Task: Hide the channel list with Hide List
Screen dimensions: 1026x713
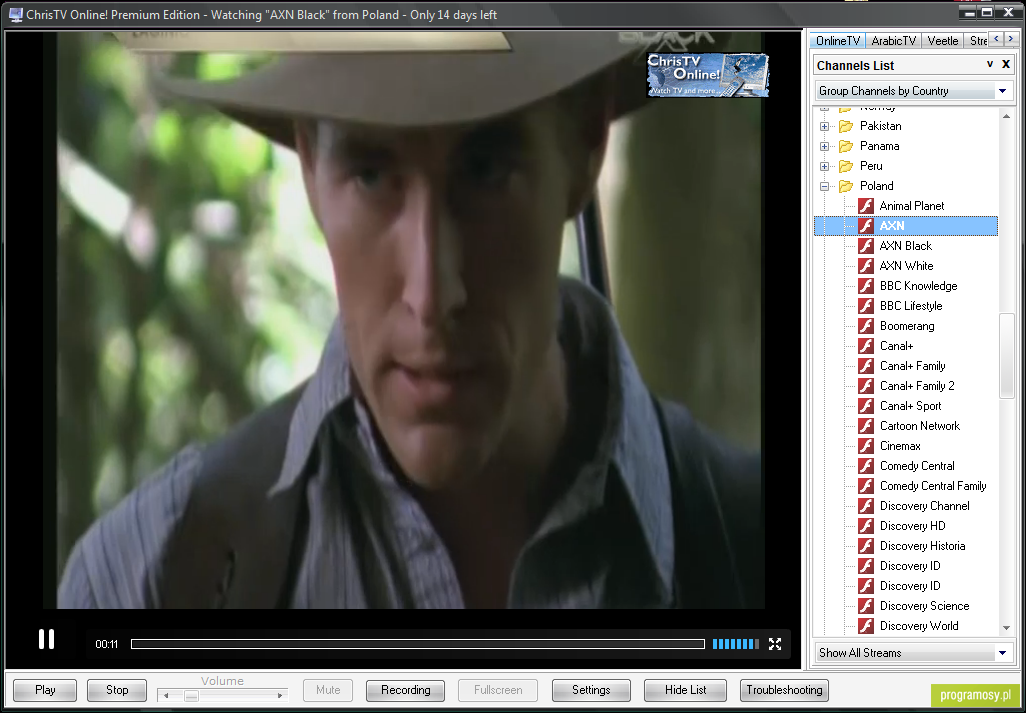Action: pyautogui.click(x=686, y=690)
